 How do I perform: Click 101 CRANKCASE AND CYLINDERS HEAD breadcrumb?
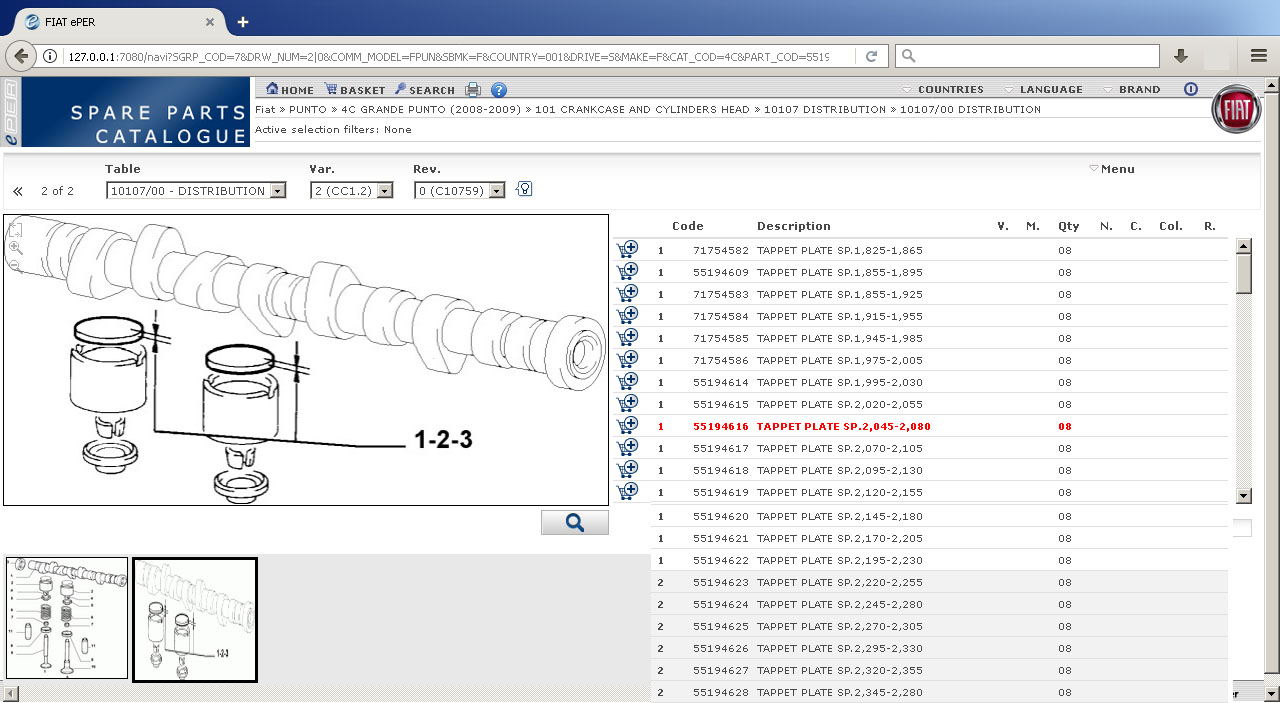tap(642, 110)
